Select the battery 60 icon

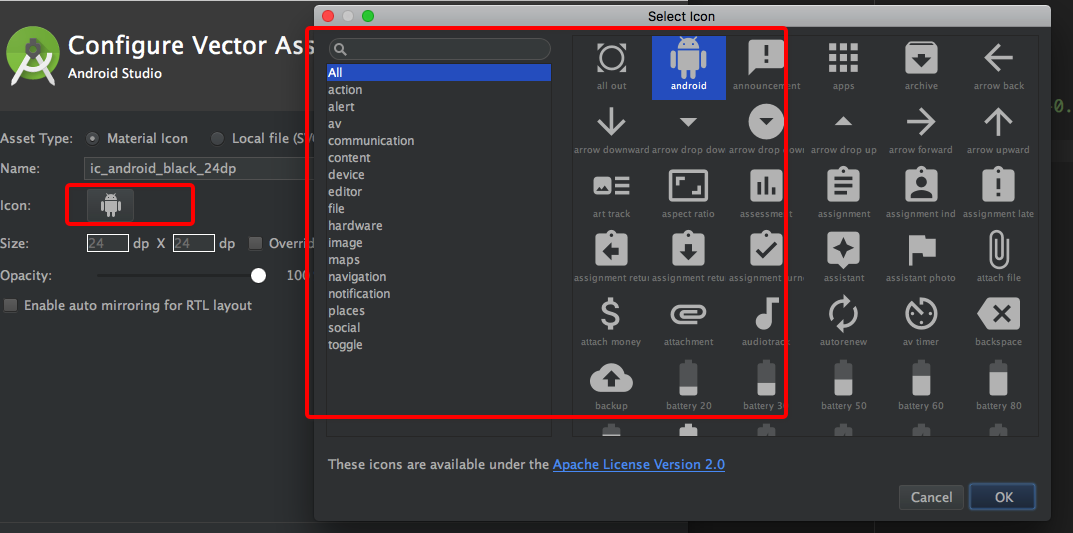click(921, 378)
